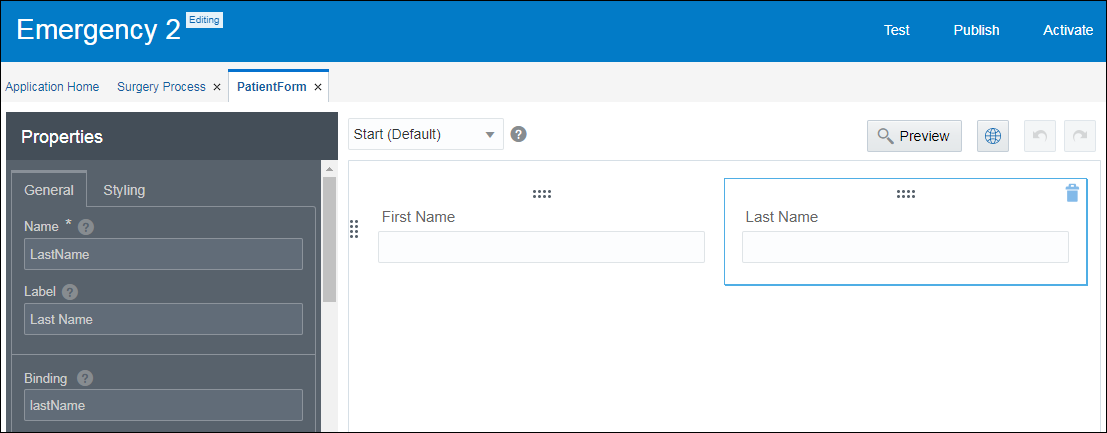1107x433 pixels.
Task: Click the undo arrow button
Action: [1040, 136]
